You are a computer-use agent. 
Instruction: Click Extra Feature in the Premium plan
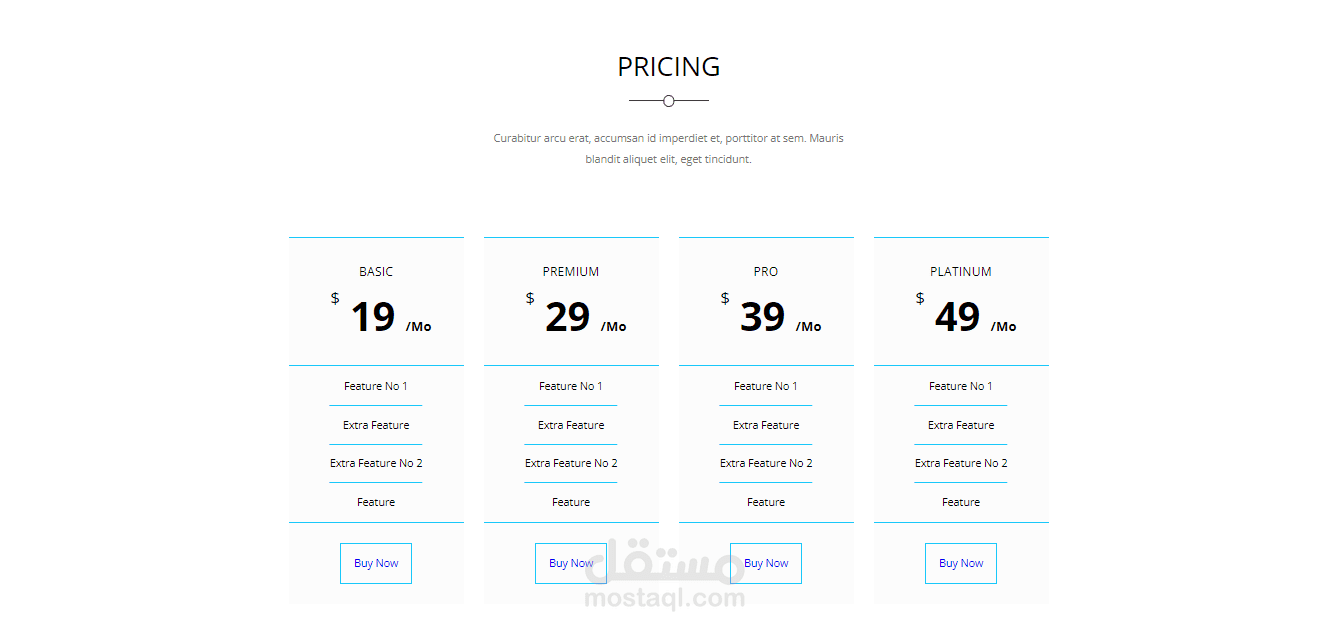coord(571,425)
